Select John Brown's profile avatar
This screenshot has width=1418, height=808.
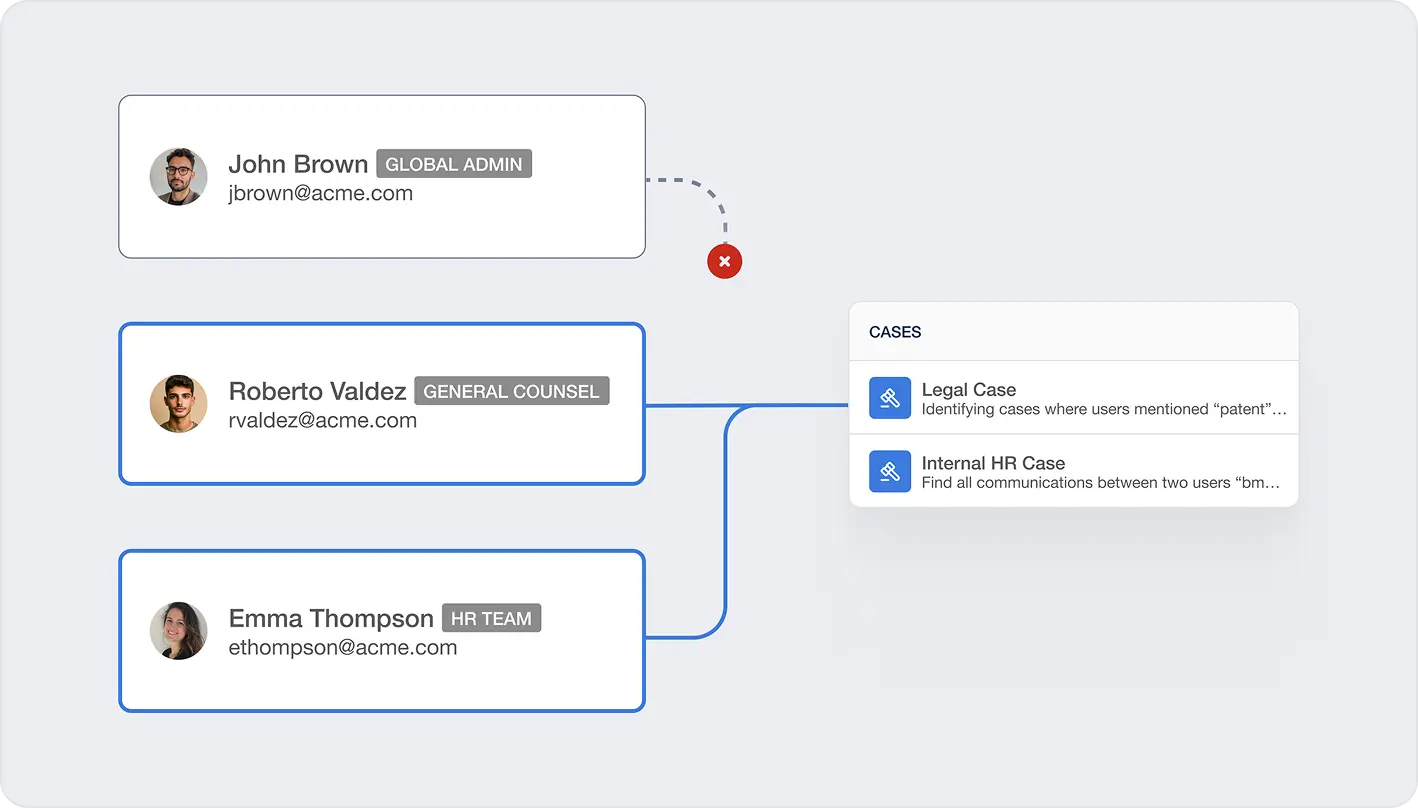[178, 177]
